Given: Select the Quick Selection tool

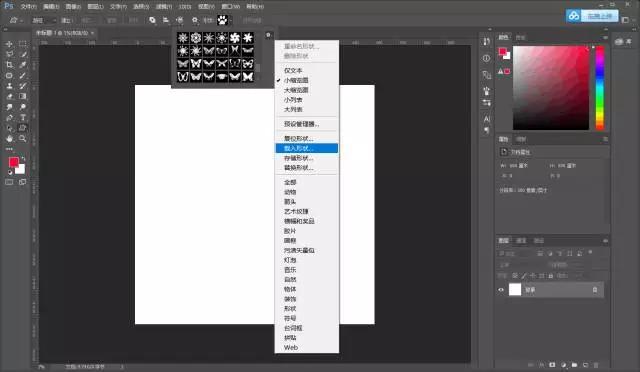Looking at the screenshot, I should (22, 54).
